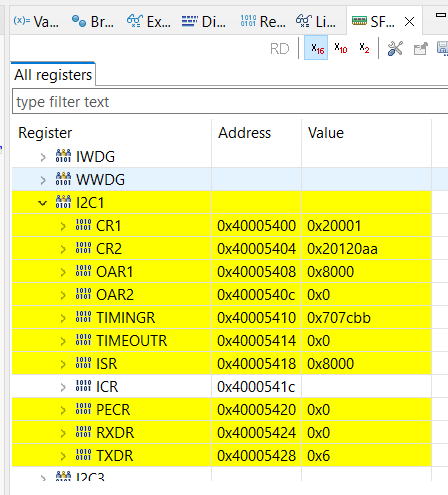
Task: Click the Register column header
Action: [45, 133]
